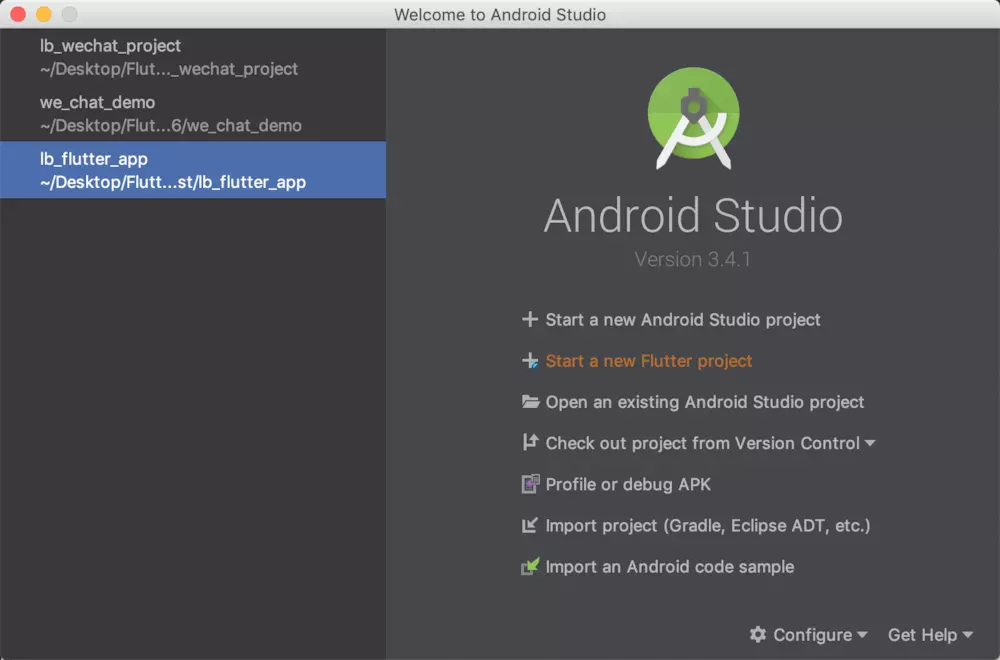This screenshot has height=660, width=1000.
Task: Click the import project arrow icon
Action: pyautogui.click(x=529, y=525)
